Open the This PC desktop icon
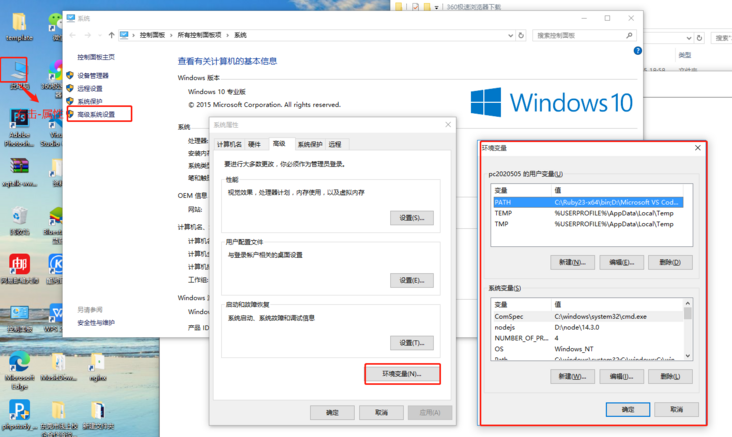 click(18, 74)
